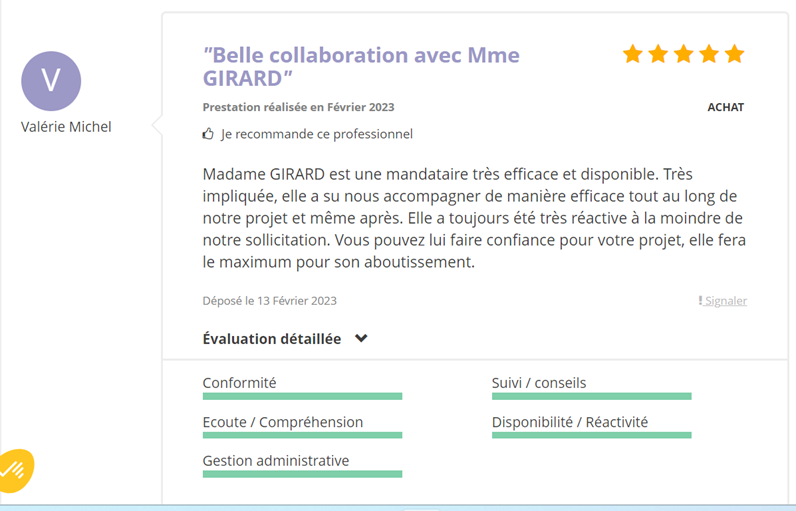Click the Conformité green rating bar
This screenshot has height=511, width=796.
click(303, 396)
